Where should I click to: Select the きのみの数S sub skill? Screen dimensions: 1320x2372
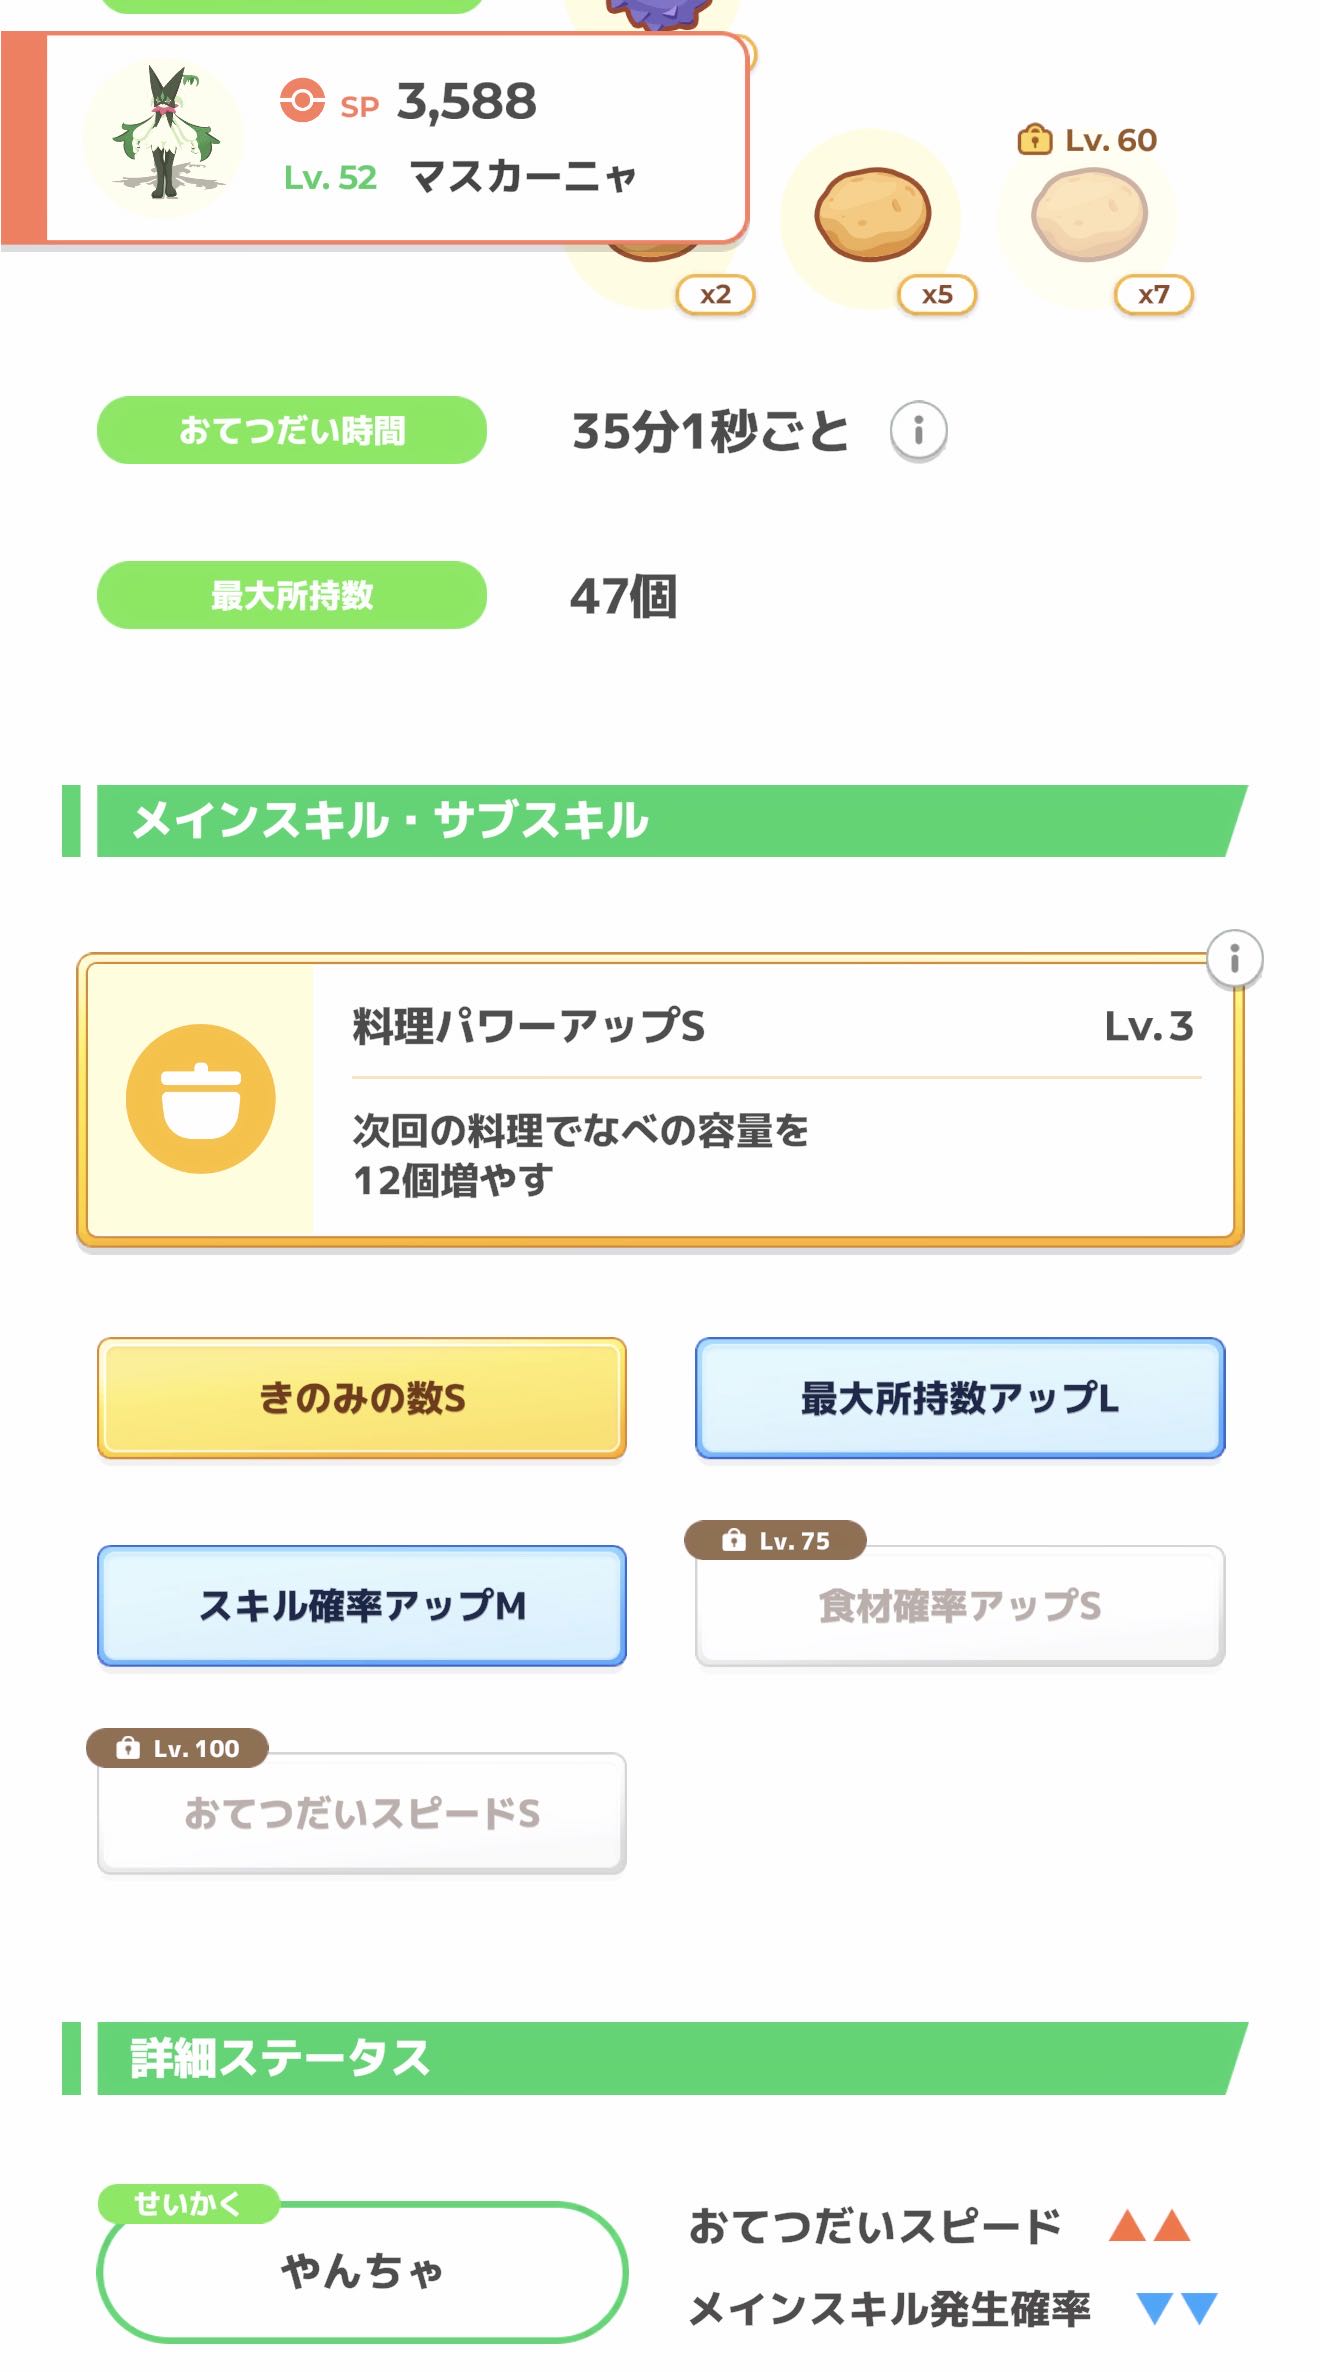(362, 1398)
